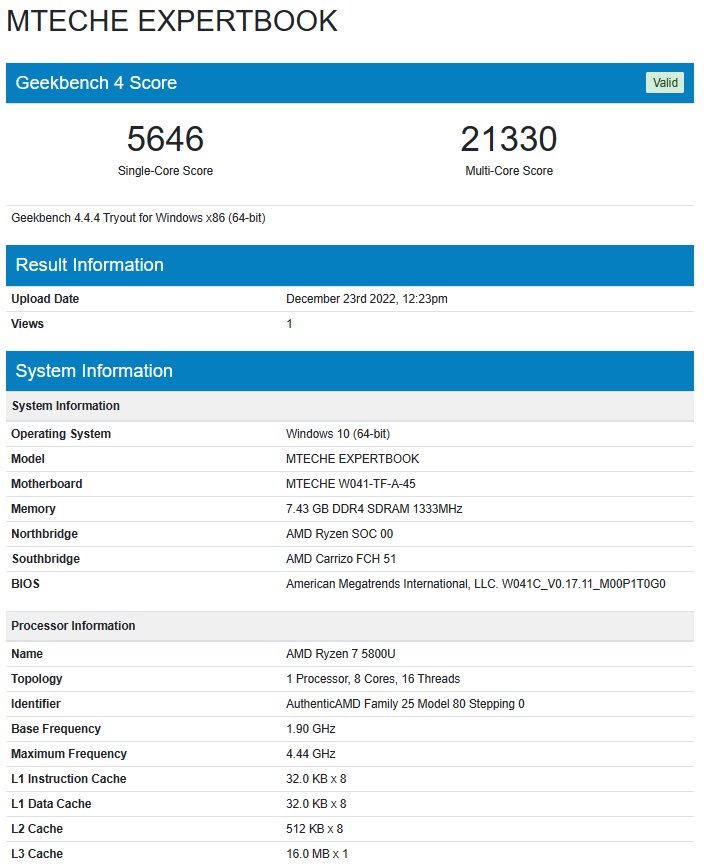Select the Windows 10 (64-bit) value

tap(338, 434)
